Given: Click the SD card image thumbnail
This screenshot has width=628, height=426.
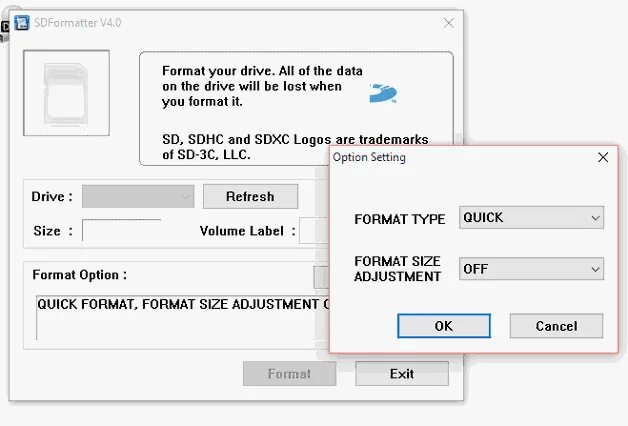Looking at the screenshot, I should pyautogui.click(x=66, y=93).
